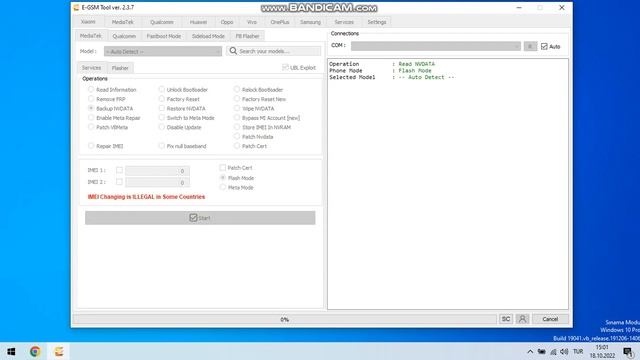Image resolution: width=640 pixels, height=360 pixels.
Task: Enable the IMEI 1 checkbox
Action: [119, 170]
